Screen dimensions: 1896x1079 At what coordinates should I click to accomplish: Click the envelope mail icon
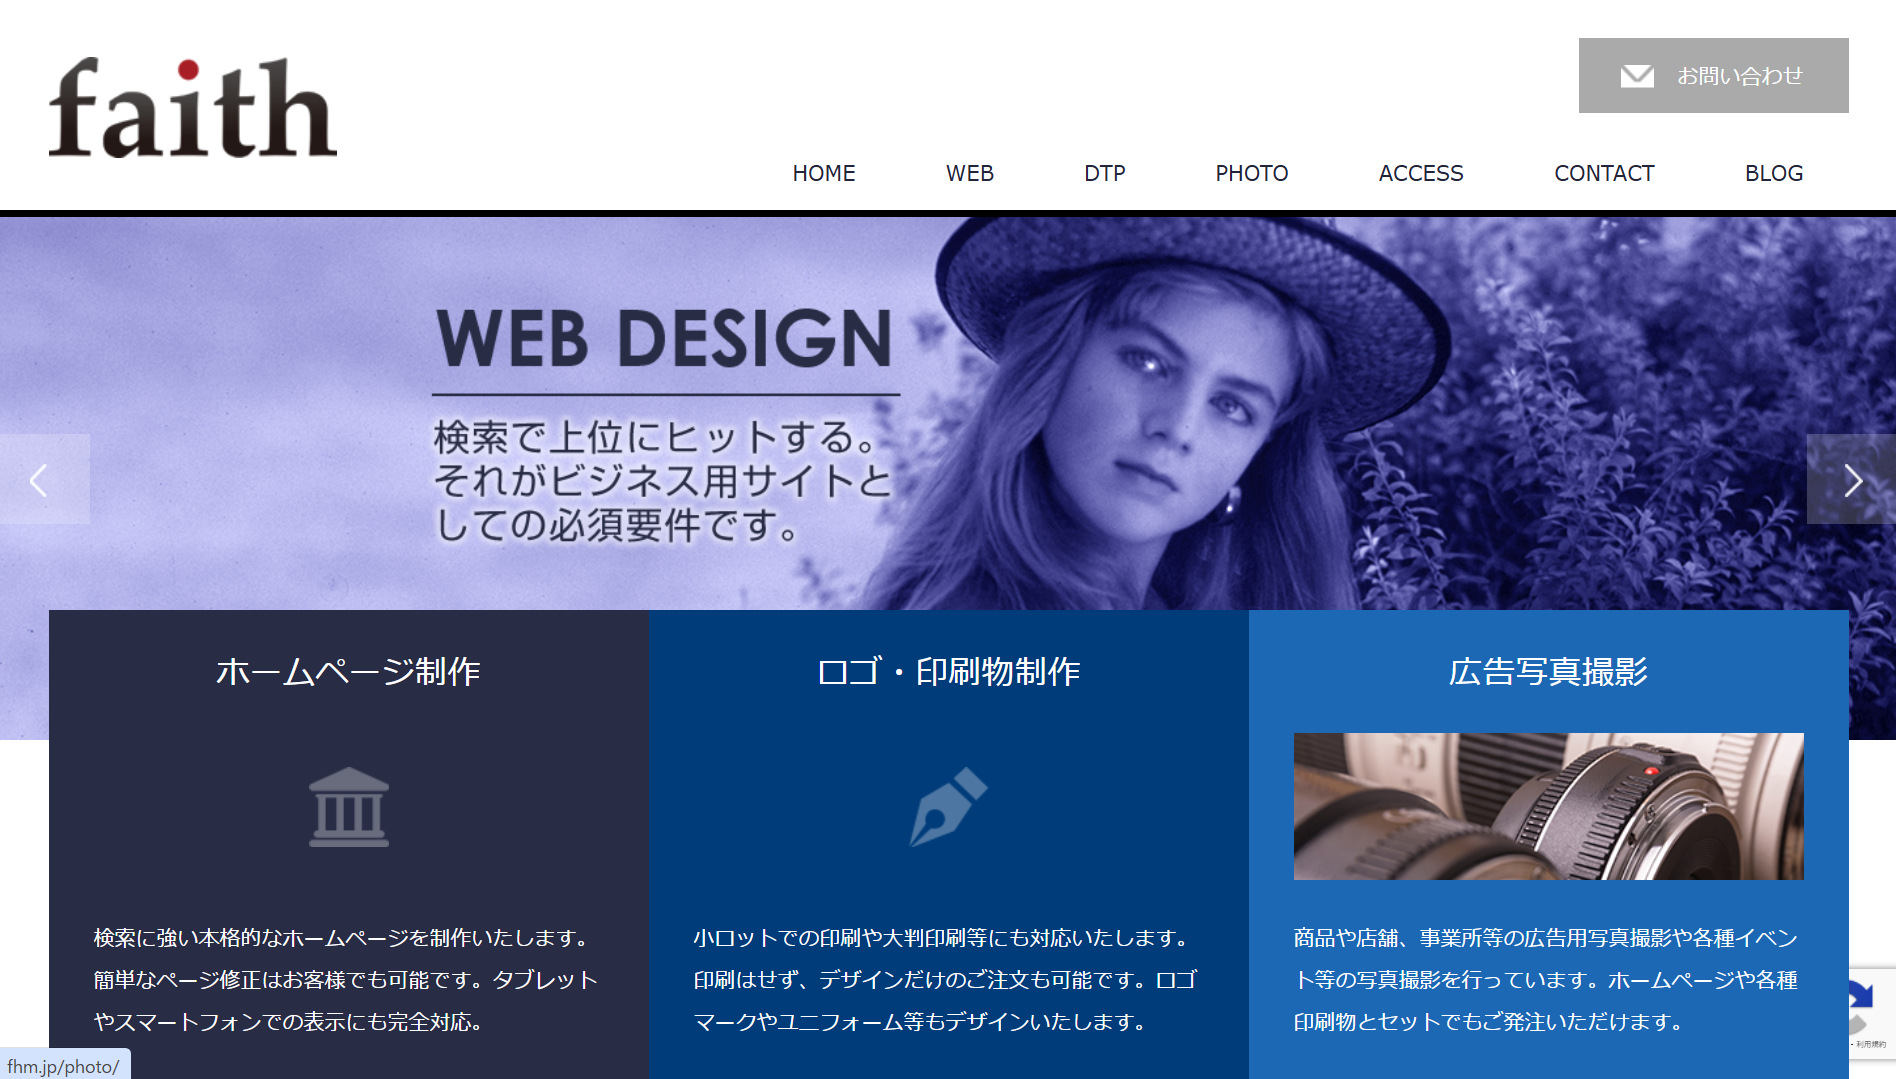[1637, 76]
